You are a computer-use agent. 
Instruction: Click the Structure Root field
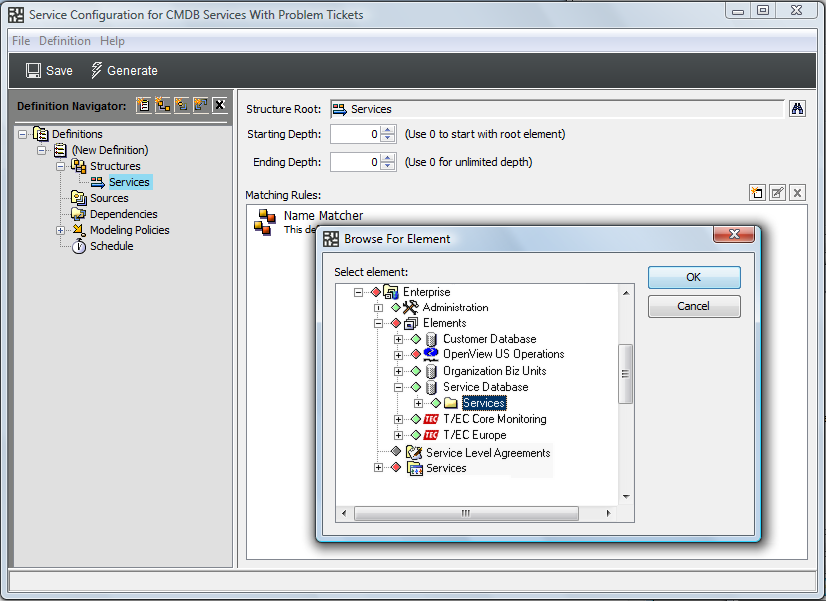click(557, 109)
